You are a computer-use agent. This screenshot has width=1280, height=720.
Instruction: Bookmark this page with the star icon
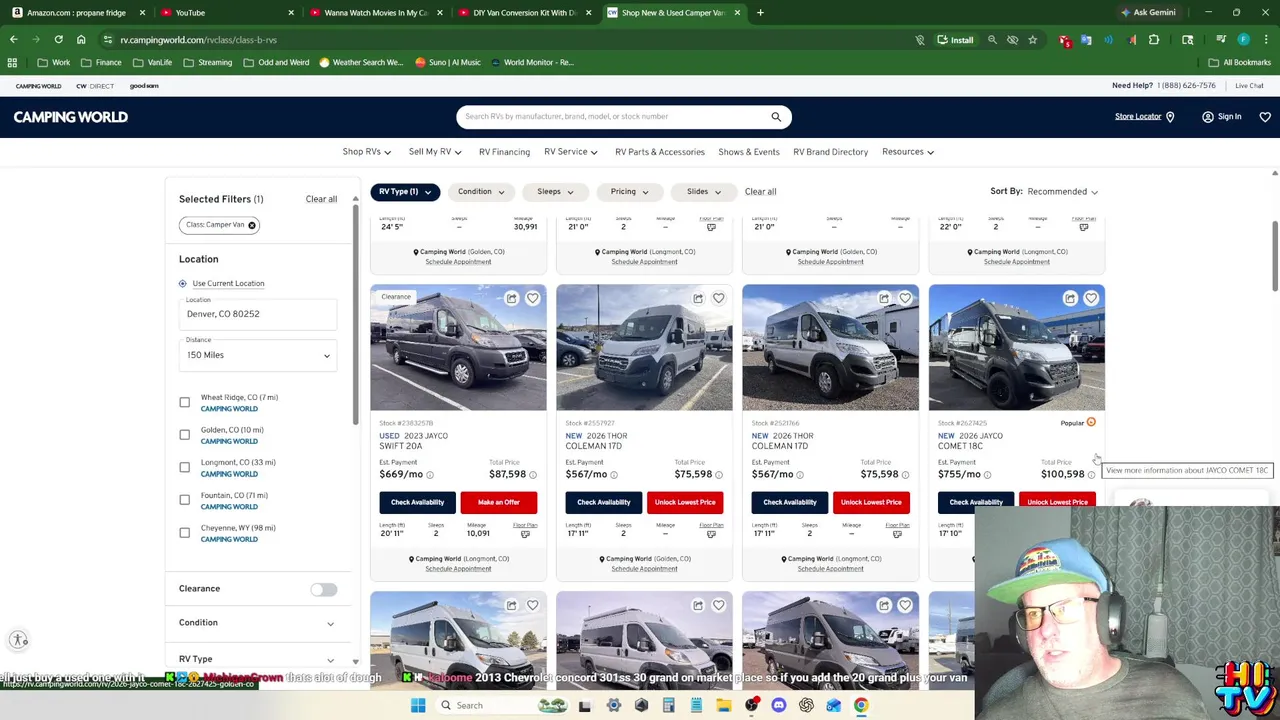tap(1032, 40)
